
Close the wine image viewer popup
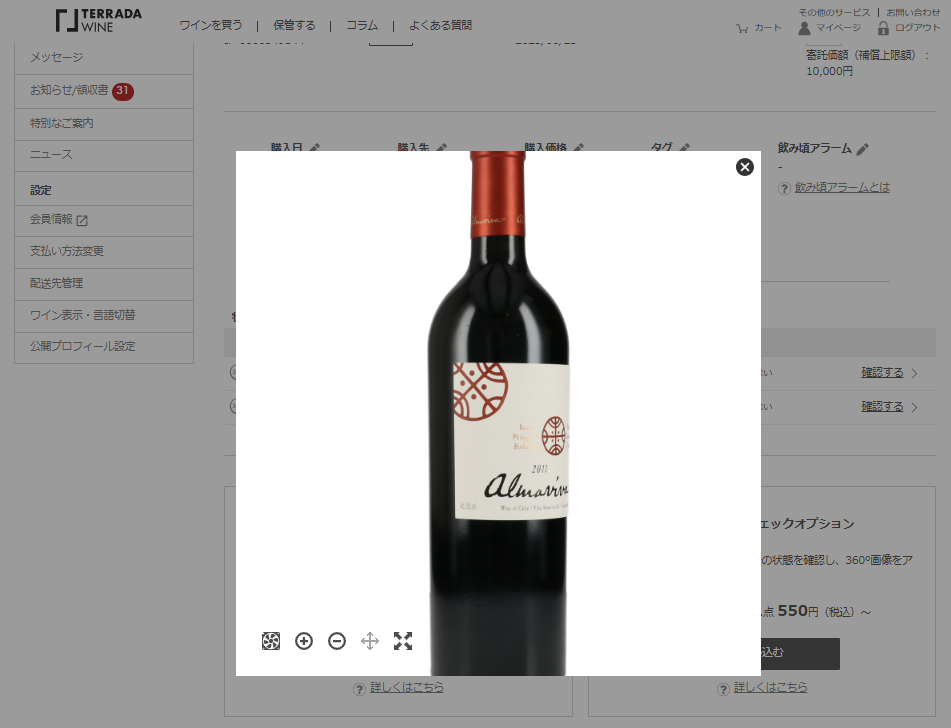tap(745, 167)
